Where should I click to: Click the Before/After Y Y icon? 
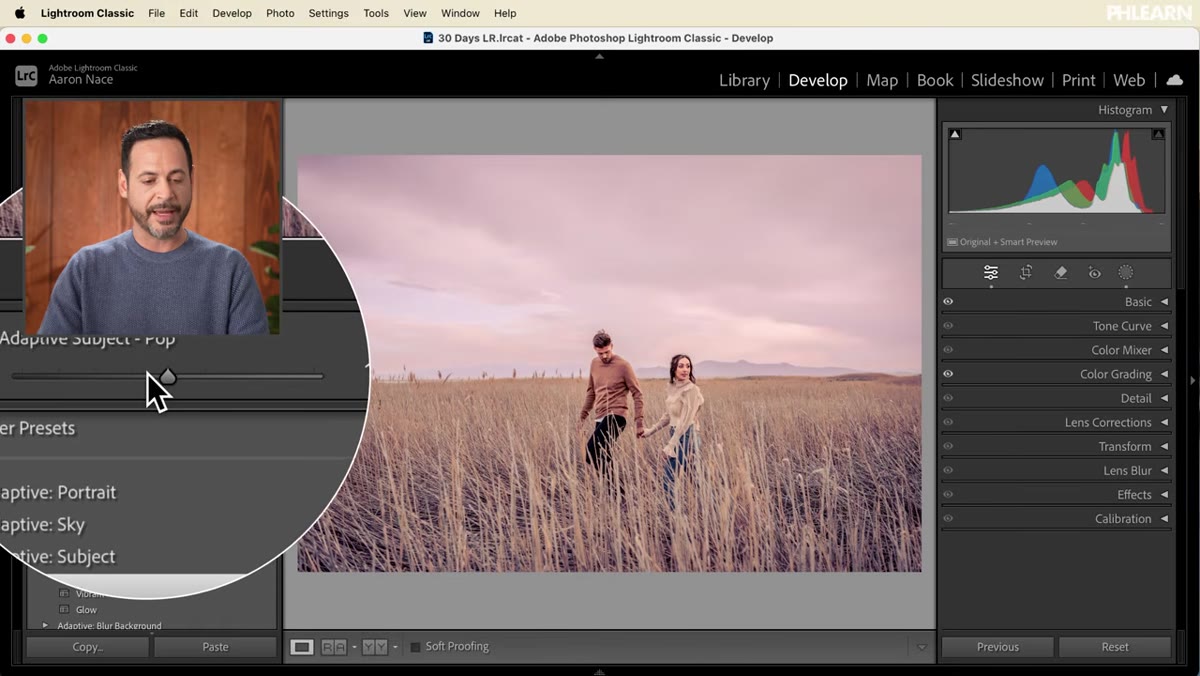(x=374, y=647)
